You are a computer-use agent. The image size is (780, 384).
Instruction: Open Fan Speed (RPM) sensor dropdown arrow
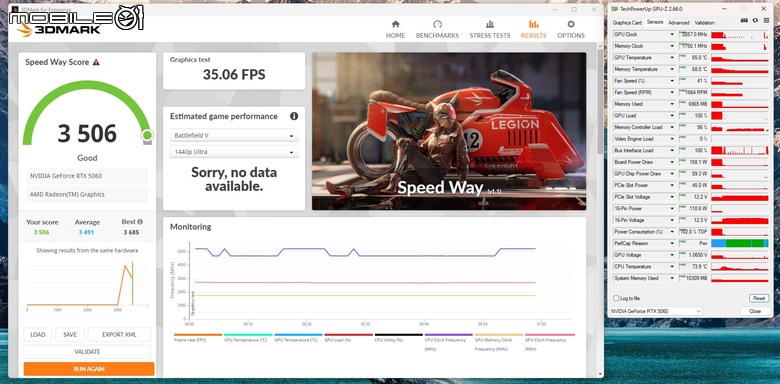(672, 93)
